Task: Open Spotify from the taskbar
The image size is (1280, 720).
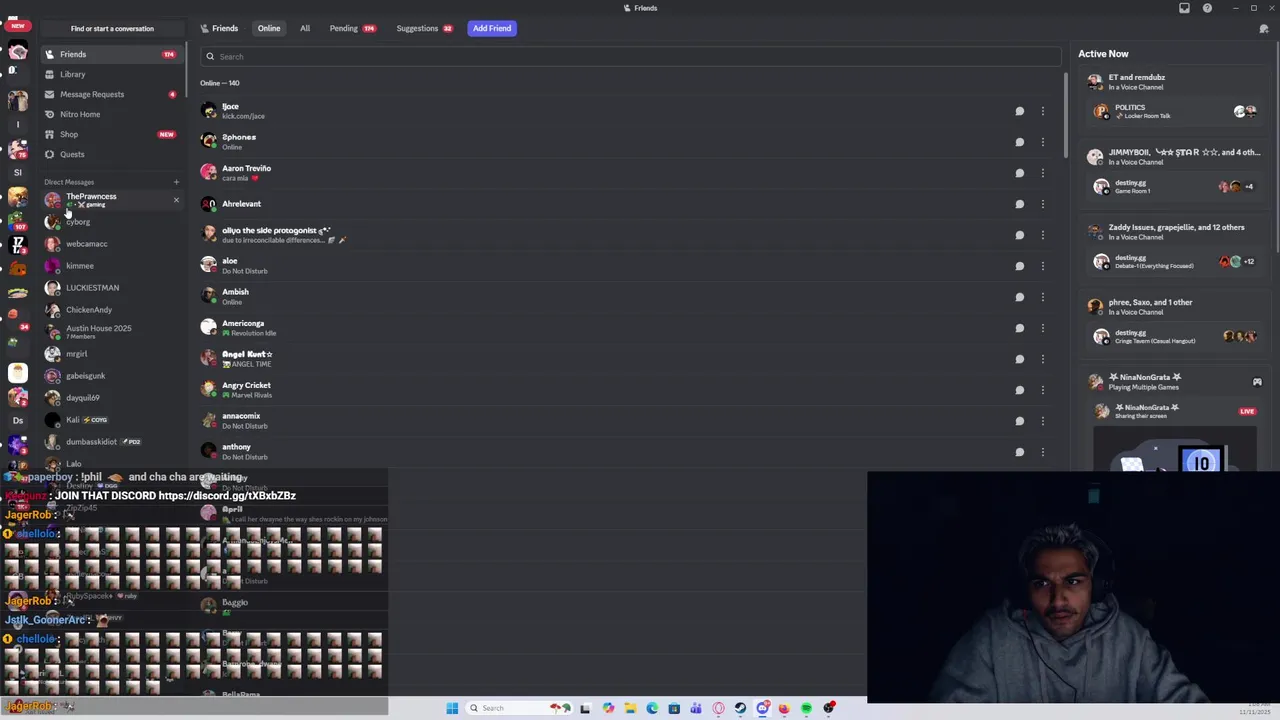Action: [806, 708]
